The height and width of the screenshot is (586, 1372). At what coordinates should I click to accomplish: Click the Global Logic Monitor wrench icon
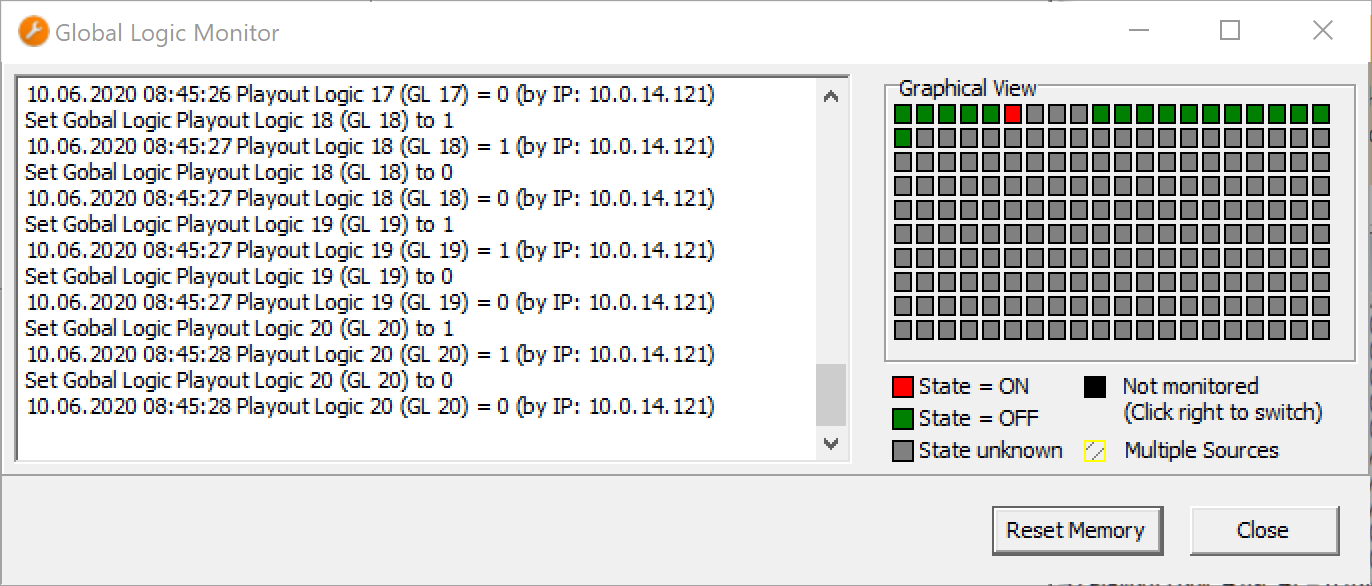(33, 32)
